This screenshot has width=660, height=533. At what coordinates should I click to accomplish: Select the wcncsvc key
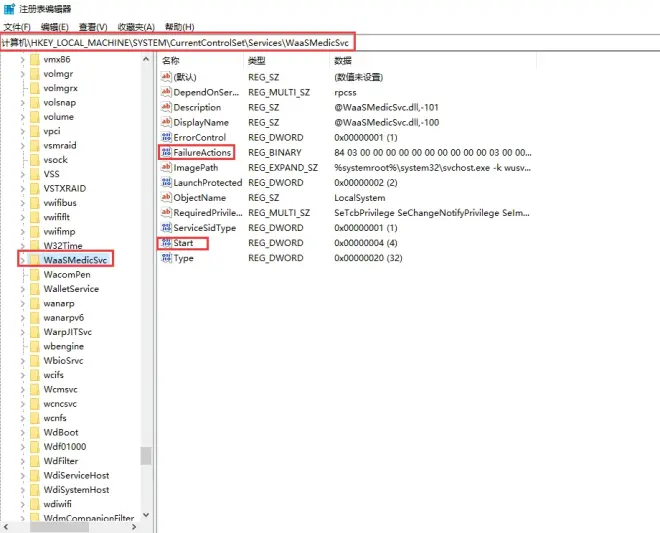60,403
